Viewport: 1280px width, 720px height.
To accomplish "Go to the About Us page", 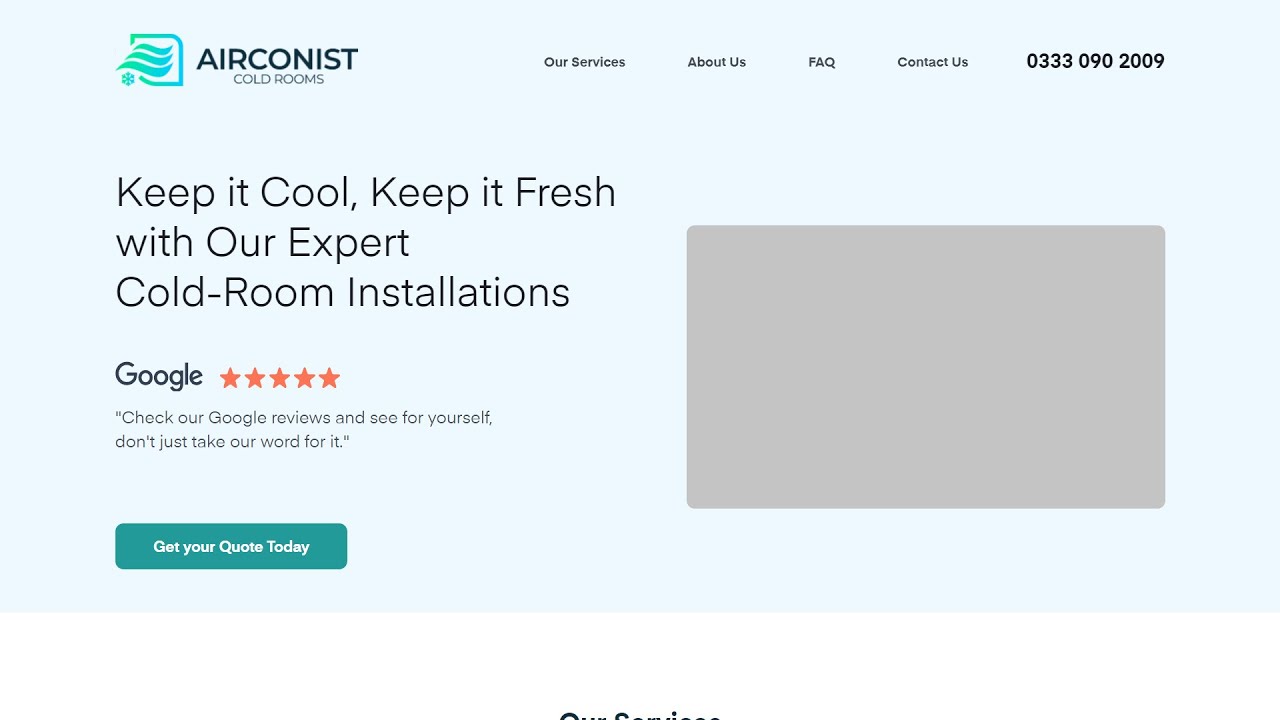I will tap(717, 62).
